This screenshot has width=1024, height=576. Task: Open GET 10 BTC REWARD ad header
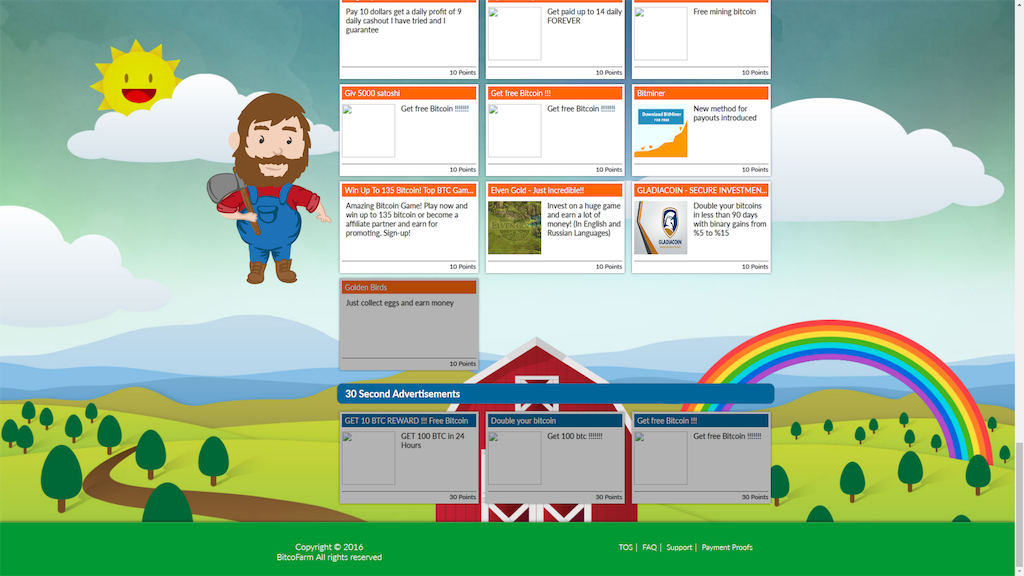tap(409, 421)
